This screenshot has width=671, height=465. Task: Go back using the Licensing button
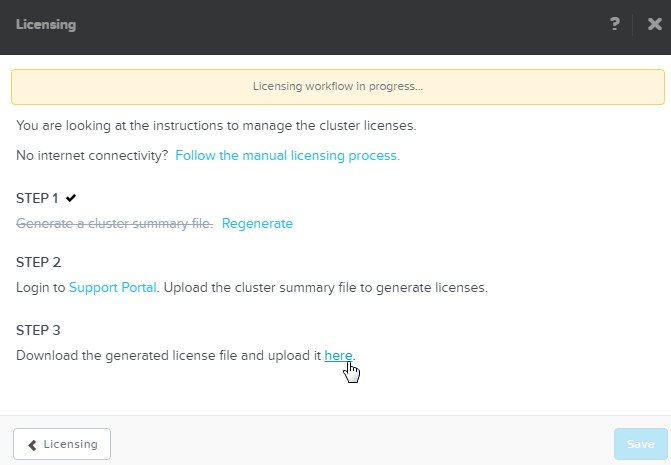(62, 444)
